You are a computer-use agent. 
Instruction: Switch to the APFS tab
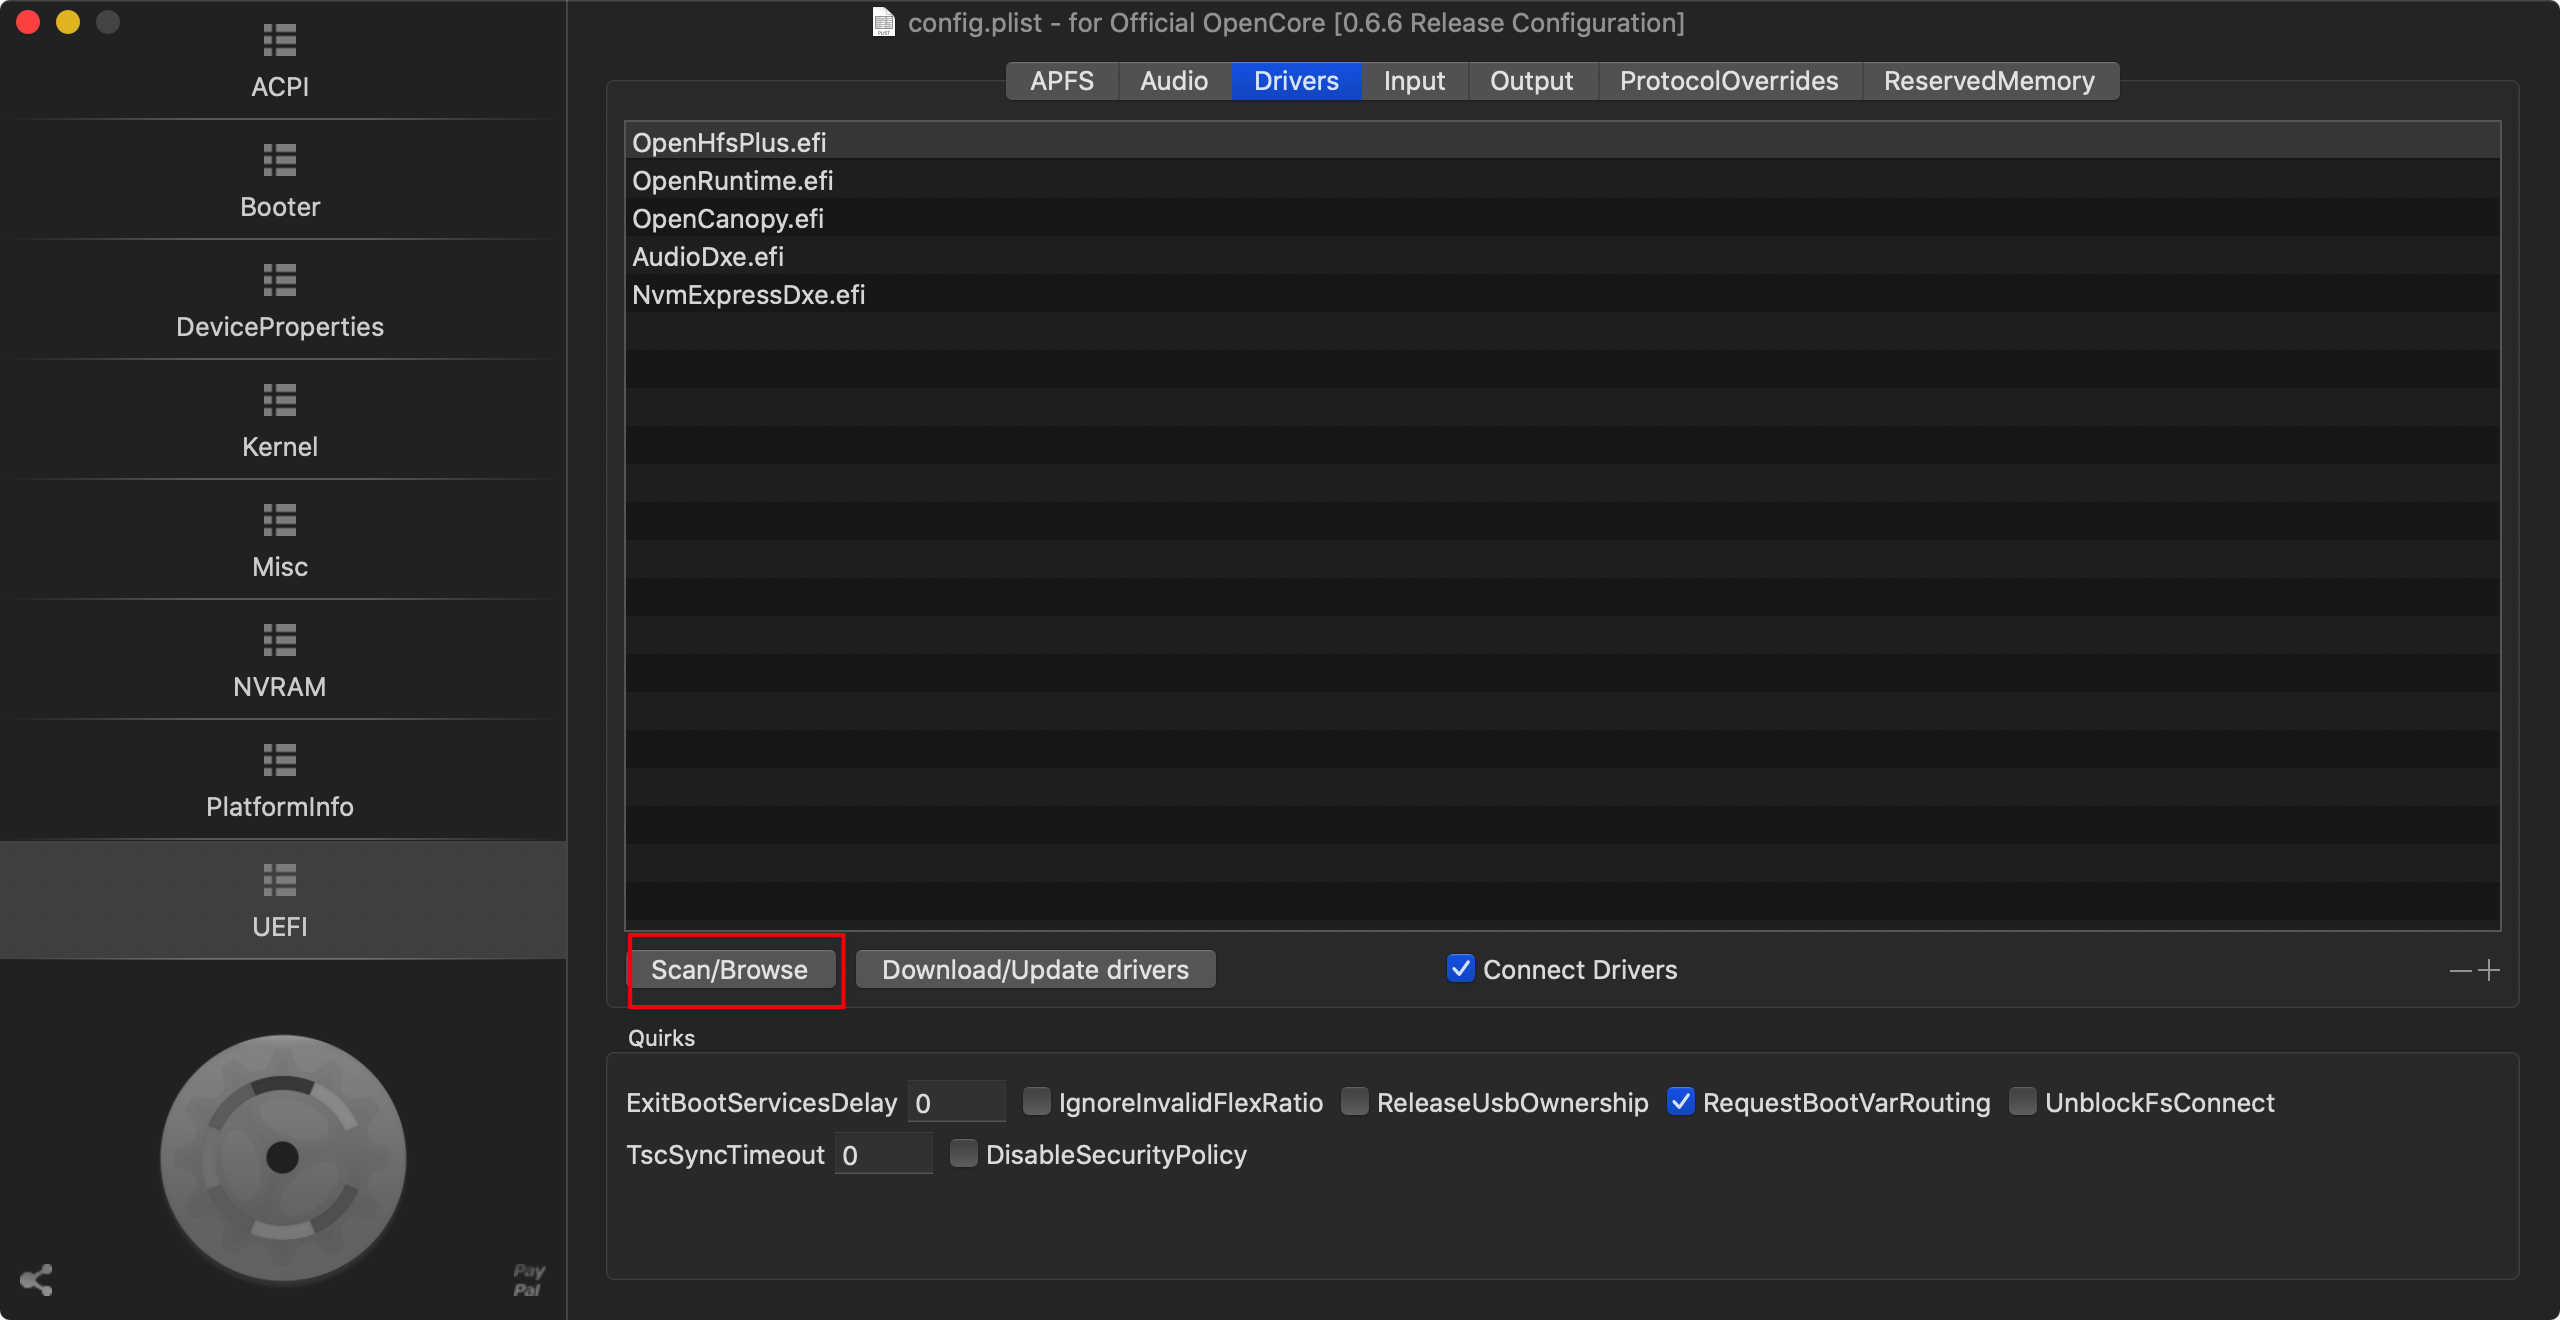pyautogui.click(x=1062, y=81)
